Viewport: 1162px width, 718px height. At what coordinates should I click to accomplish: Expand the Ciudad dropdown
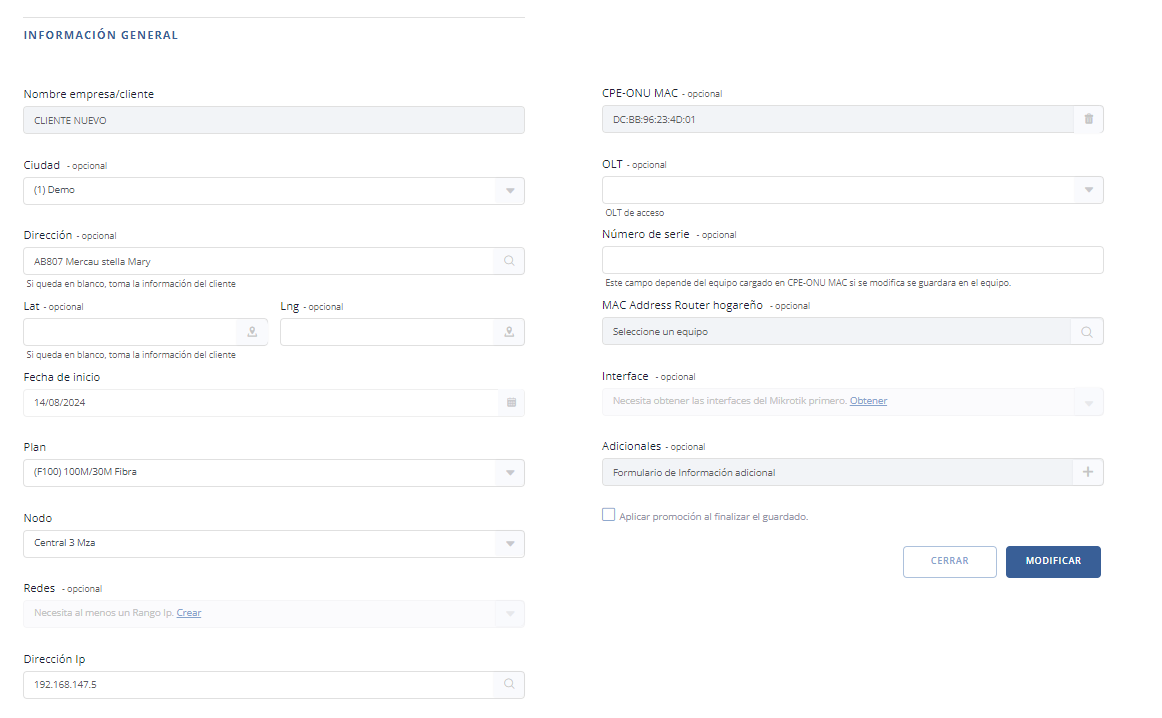509,191
